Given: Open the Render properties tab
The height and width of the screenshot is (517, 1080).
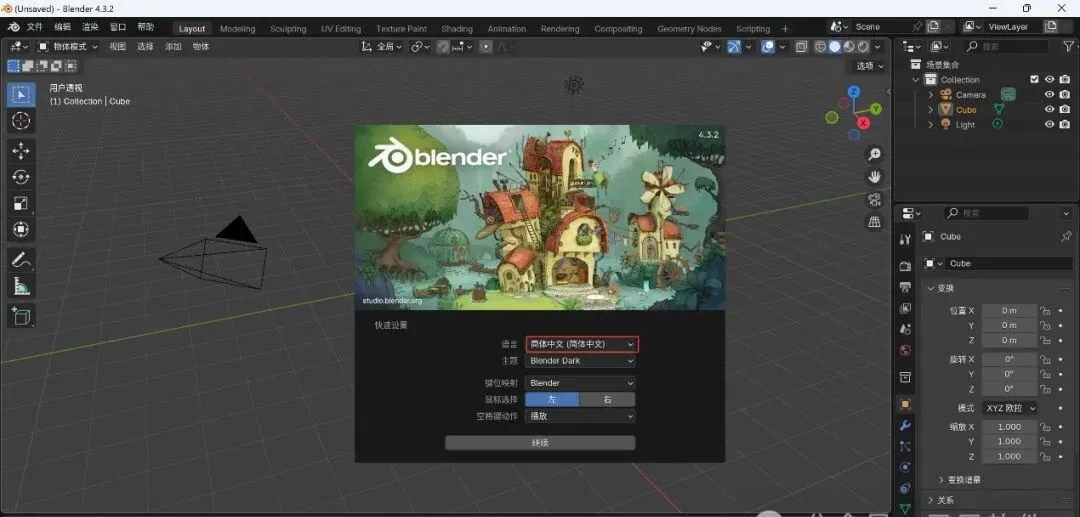Looking at the screenshot, I should click(x=905, y=266).
